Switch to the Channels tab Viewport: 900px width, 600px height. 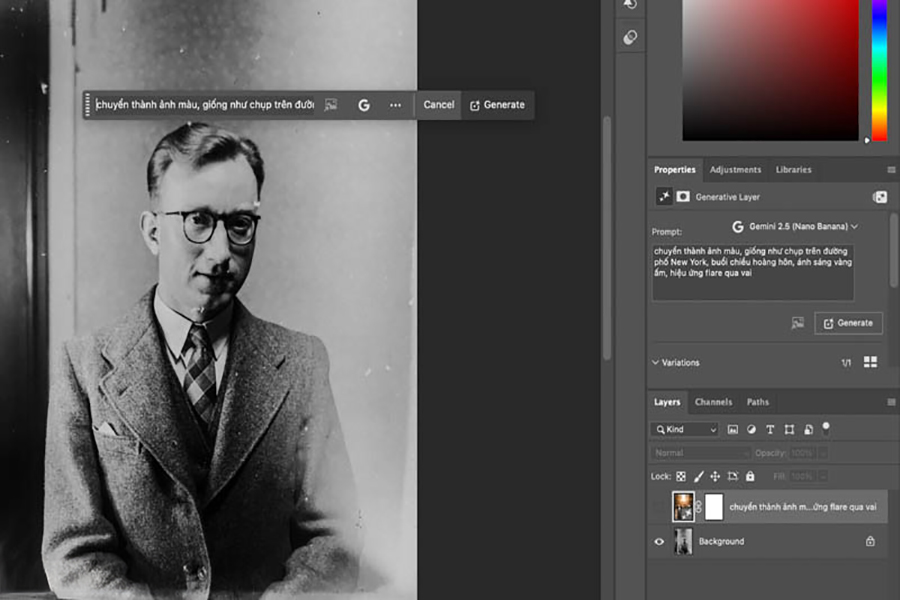[x=713, y=402]
